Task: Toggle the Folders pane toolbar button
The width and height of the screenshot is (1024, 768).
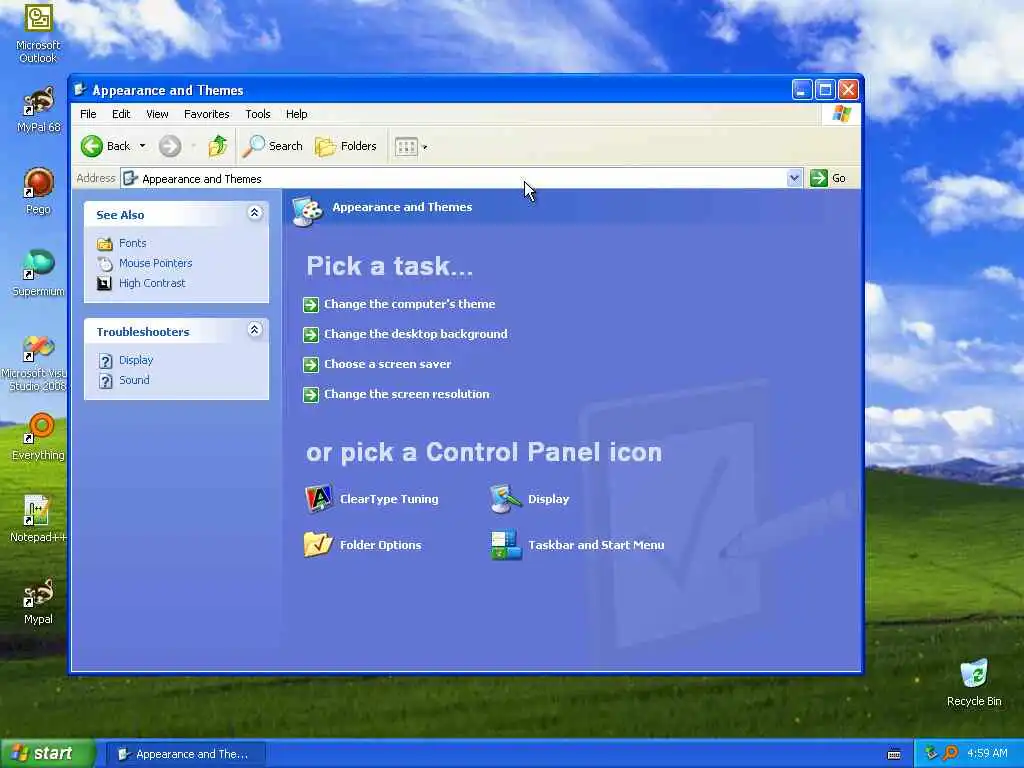Action: click(x=345, y=146)
